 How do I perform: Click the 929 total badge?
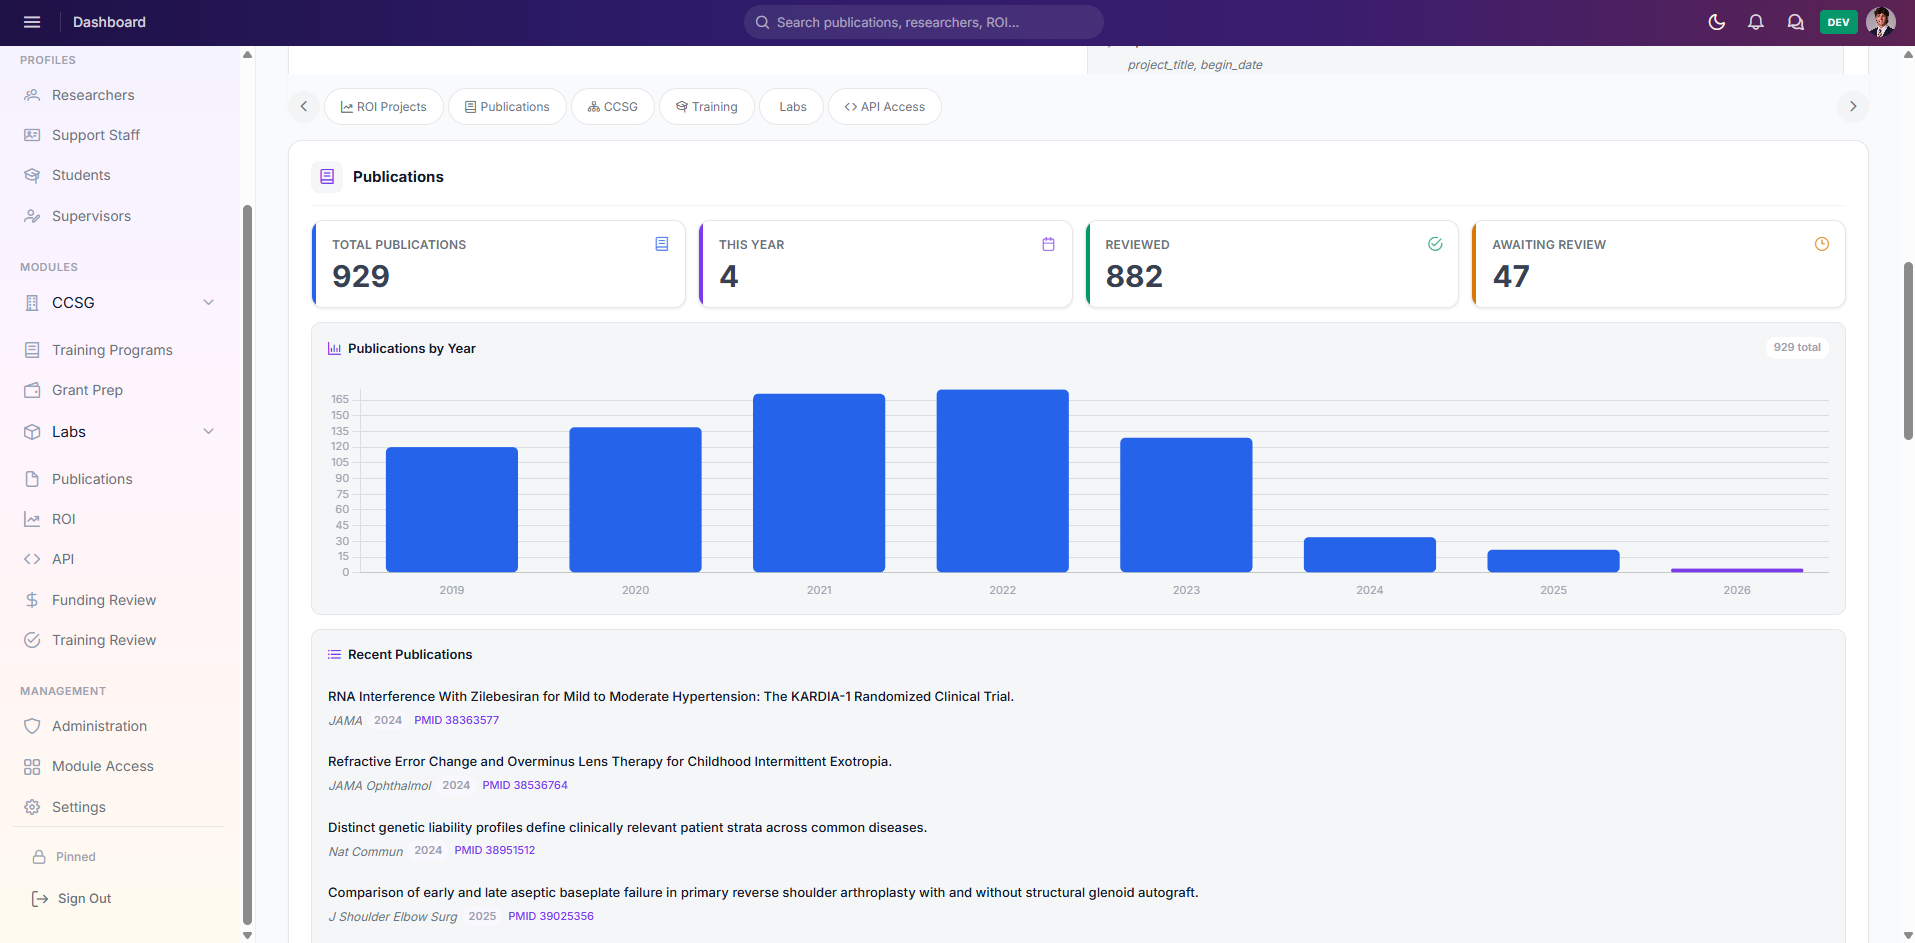(1797, 348)
